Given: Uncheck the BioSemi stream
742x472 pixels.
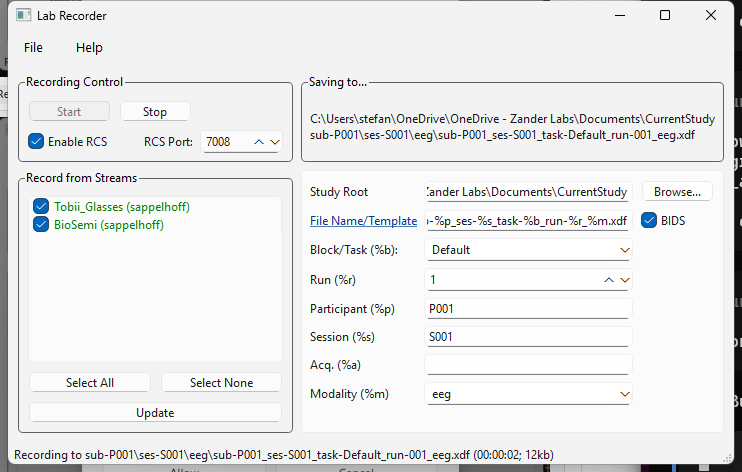Looking at the screenshot, I should tap(41, 224).
